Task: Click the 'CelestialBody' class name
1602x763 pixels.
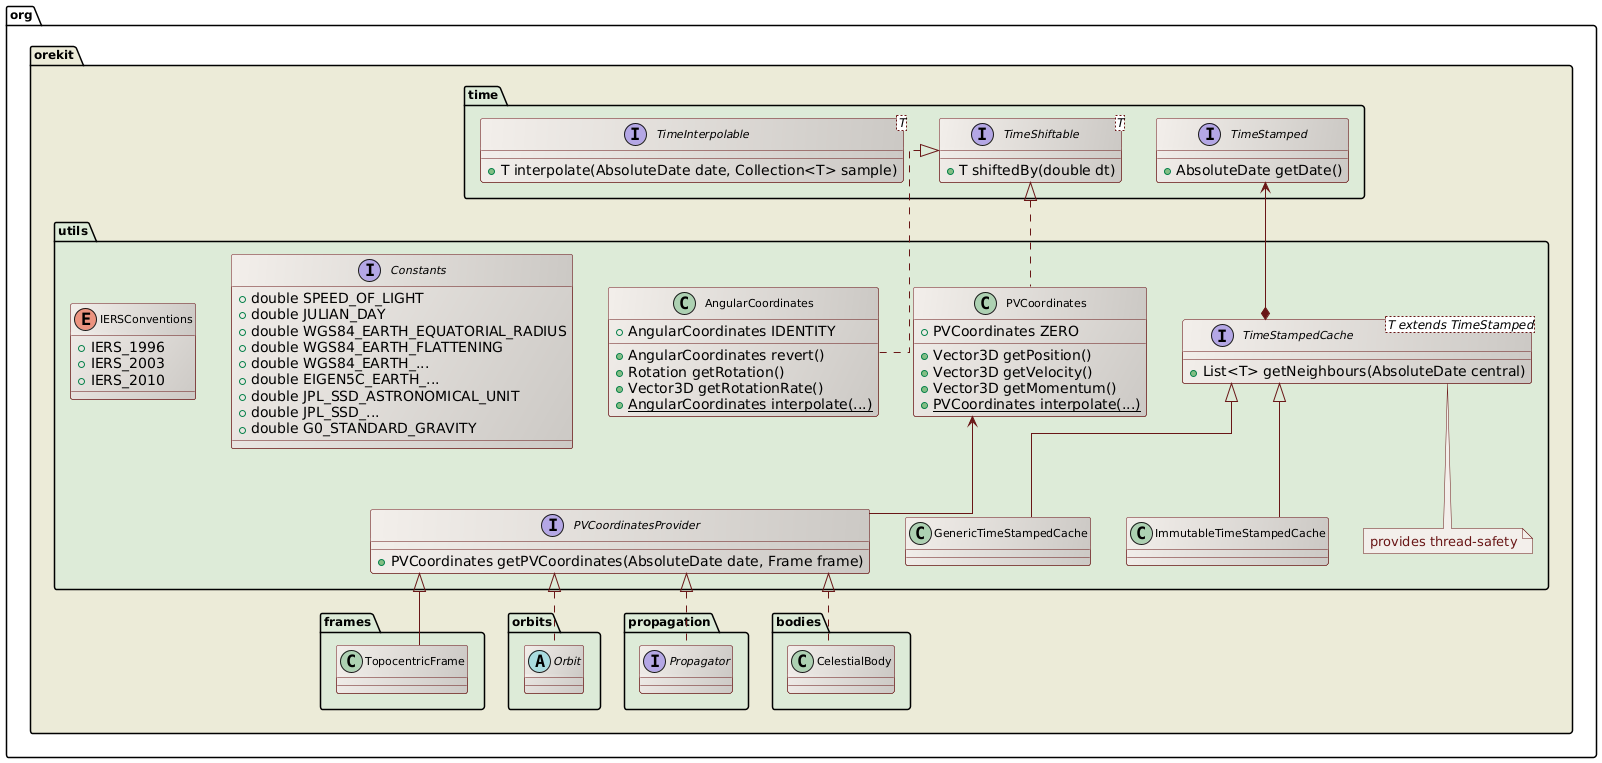Action: (854, 661)
